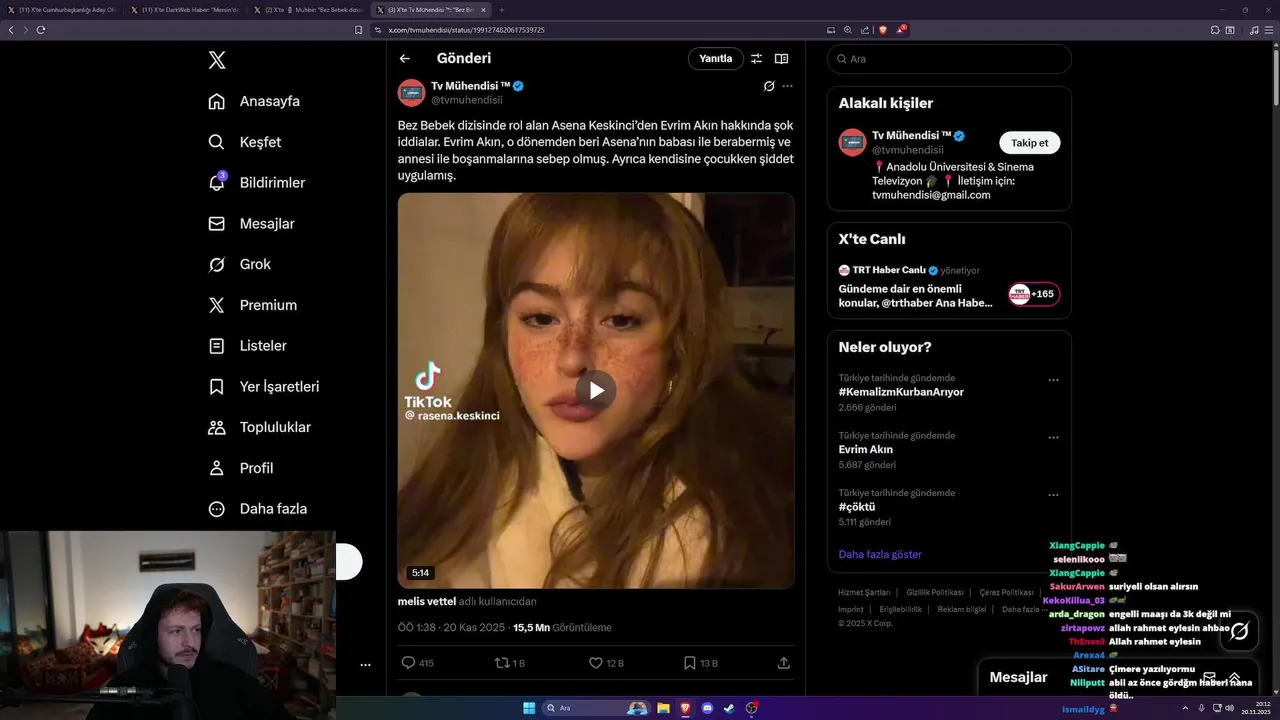Open more options for #çöktü trend

point(1053,495)
